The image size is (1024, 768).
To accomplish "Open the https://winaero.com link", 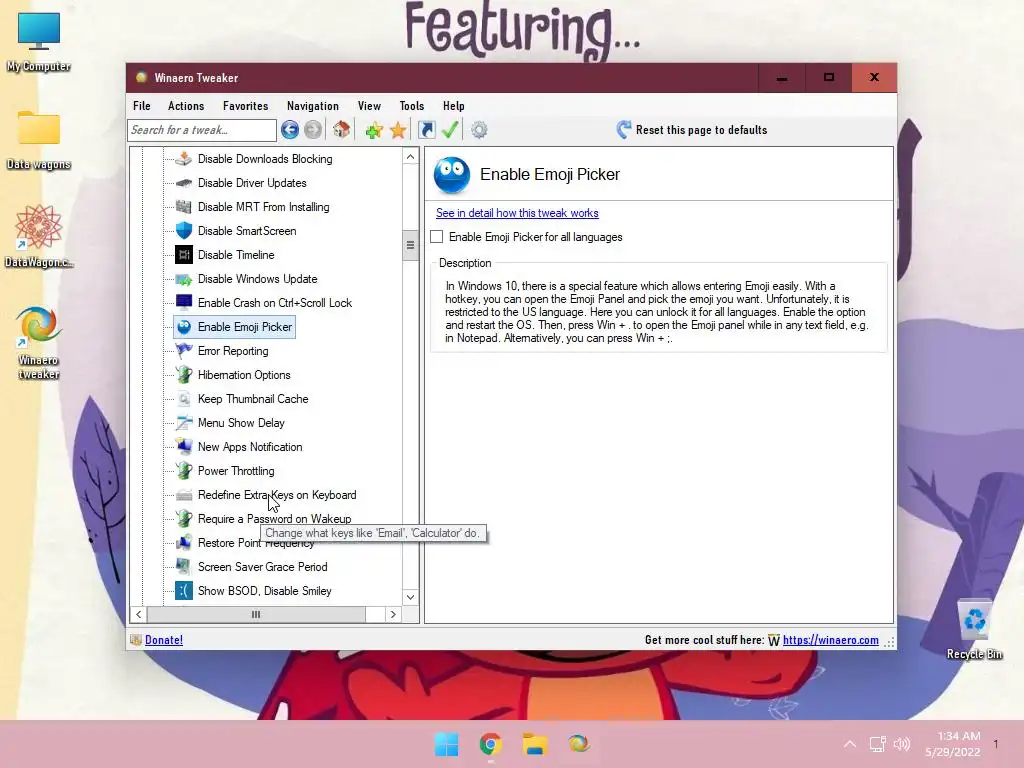I will tap(831, 640).
